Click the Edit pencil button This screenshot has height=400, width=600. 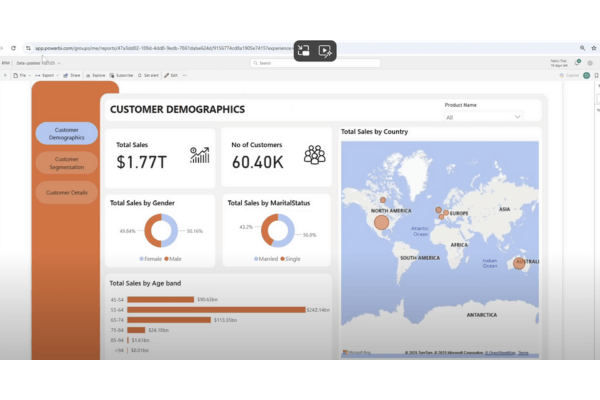click(x=171, y=75)
